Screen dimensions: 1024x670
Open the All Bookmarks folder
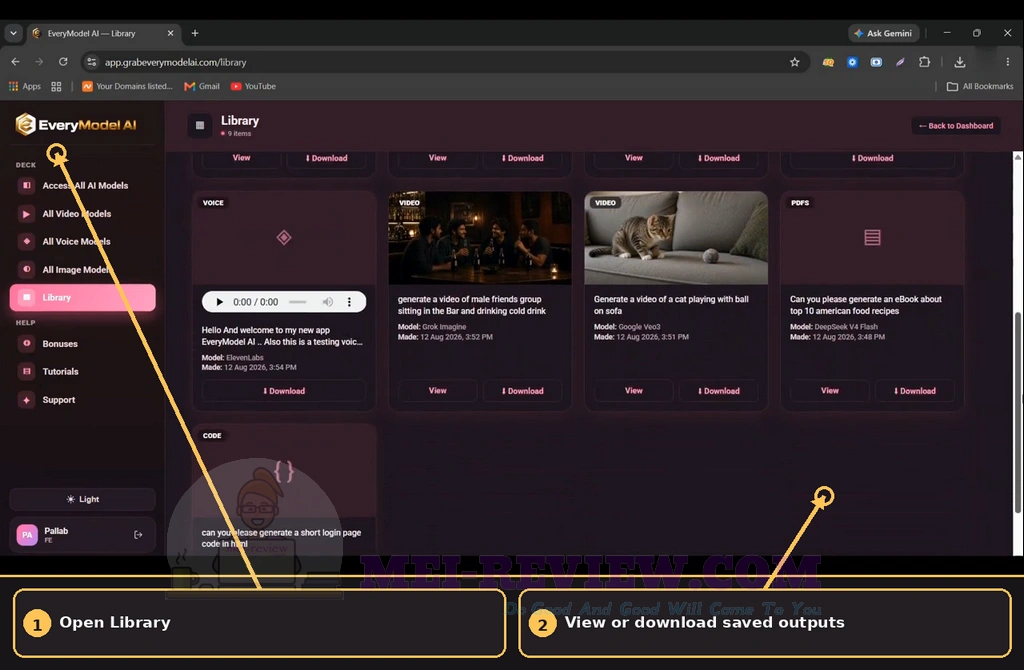pyautogui.click(x=980, y=86)
